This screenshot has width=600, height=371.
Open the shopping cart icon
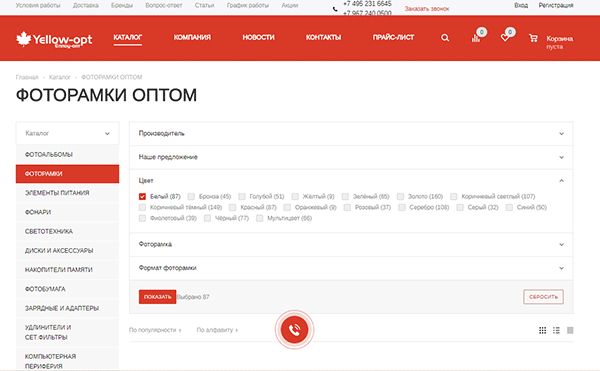tap(533, 38)
